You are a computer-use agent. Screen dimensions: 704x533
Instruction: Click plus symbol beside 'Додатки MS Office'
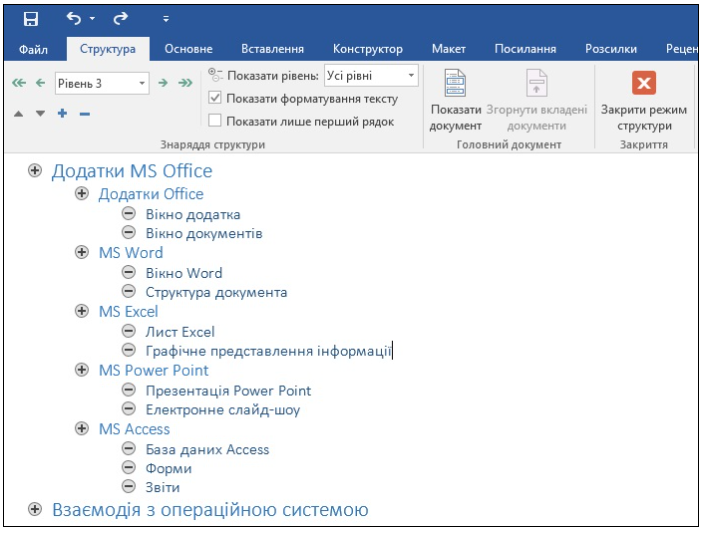click(x=35, y=171)
